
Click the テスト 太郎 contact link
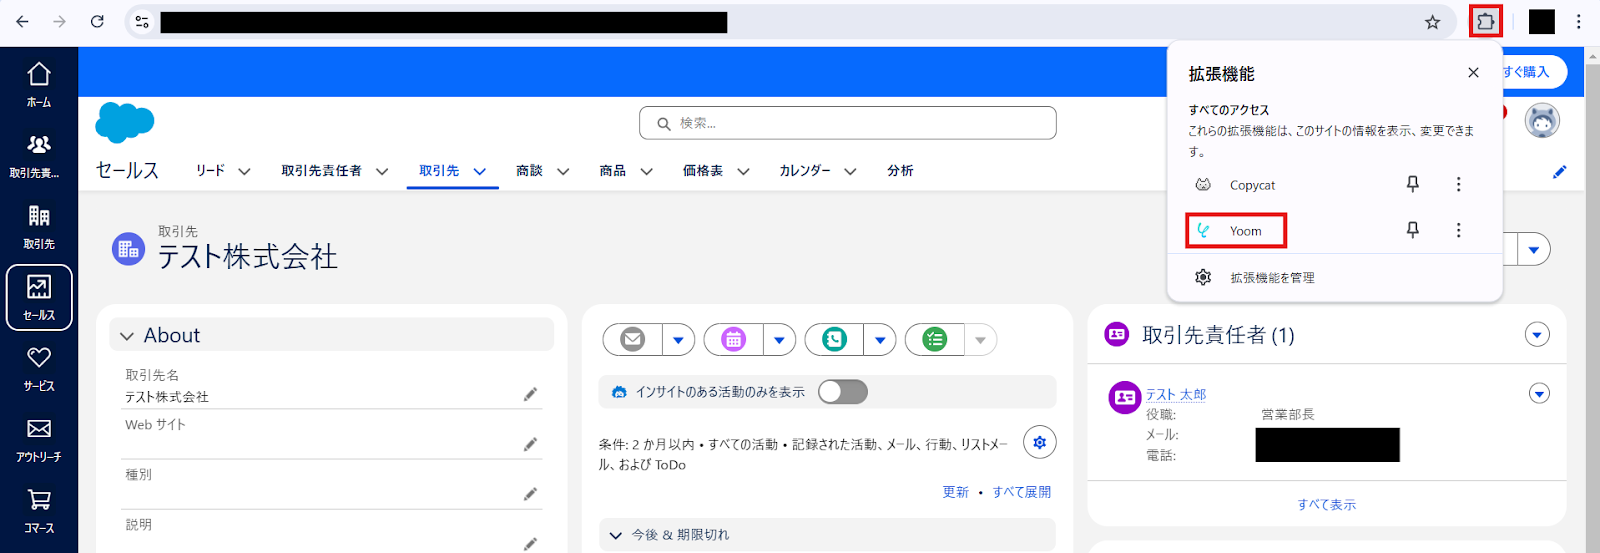pyautogui.click(x=1175, y=395)
